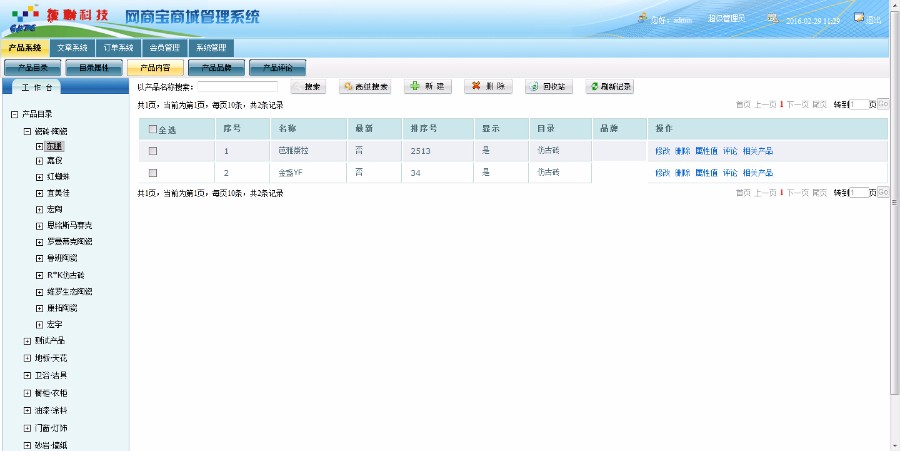Expand the 橱柜·衣柜 category
The image size is (900, 451).
[27, 393]
